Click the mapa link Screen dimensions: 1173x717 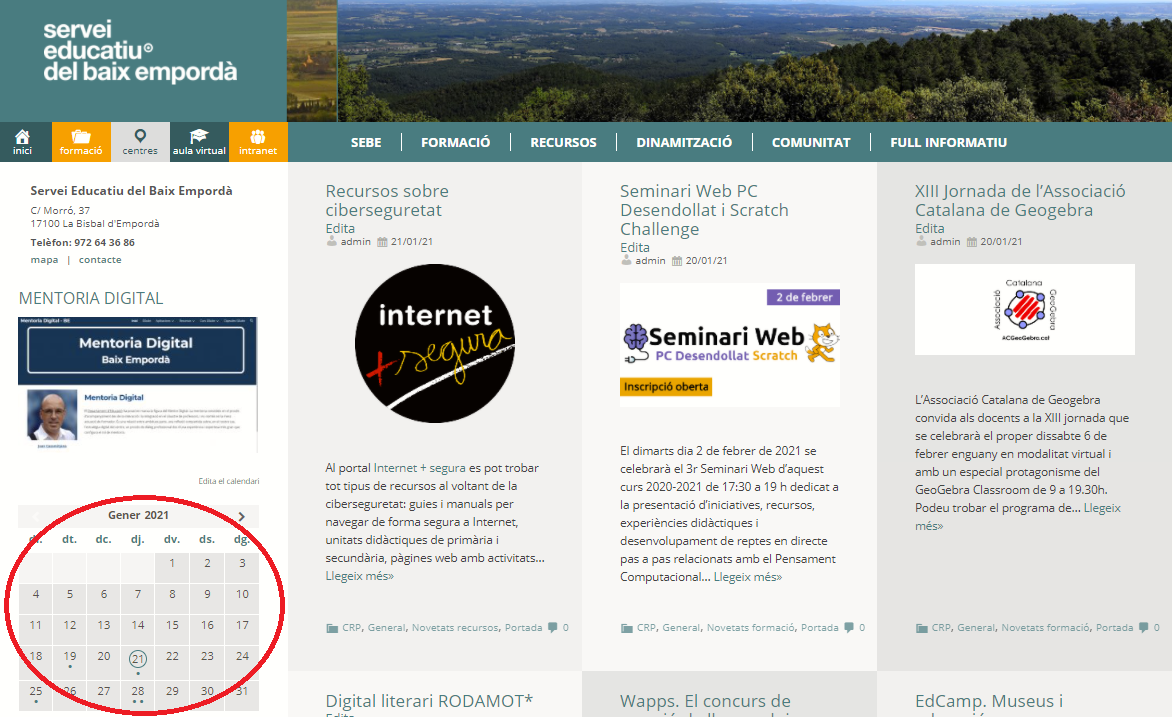pyautogui.click(x=44, y=260)
